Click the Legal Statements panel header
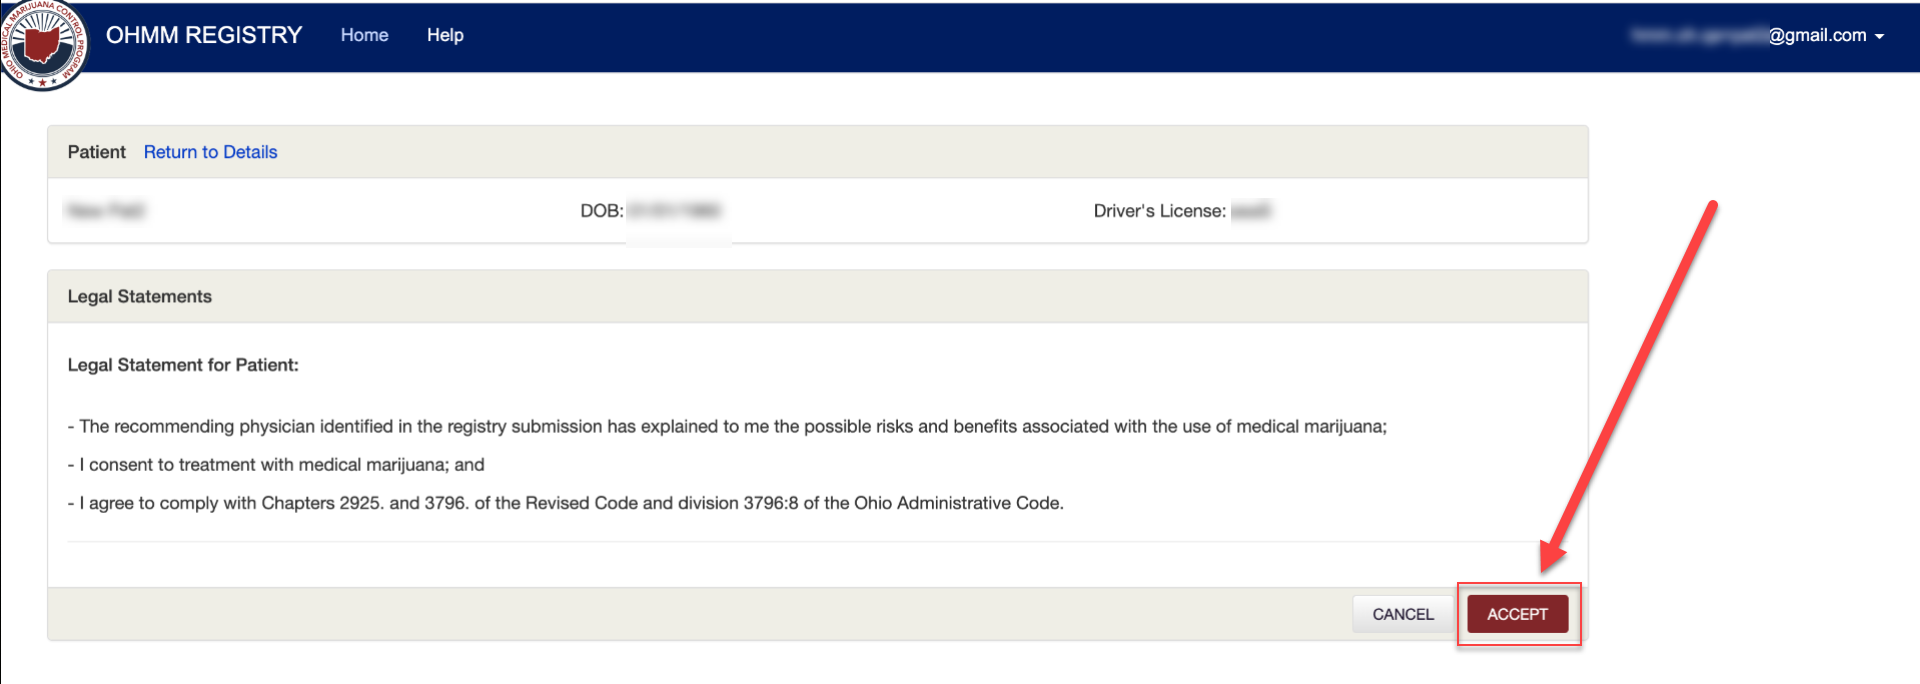1920x684 pixels. tap(140, 297)
